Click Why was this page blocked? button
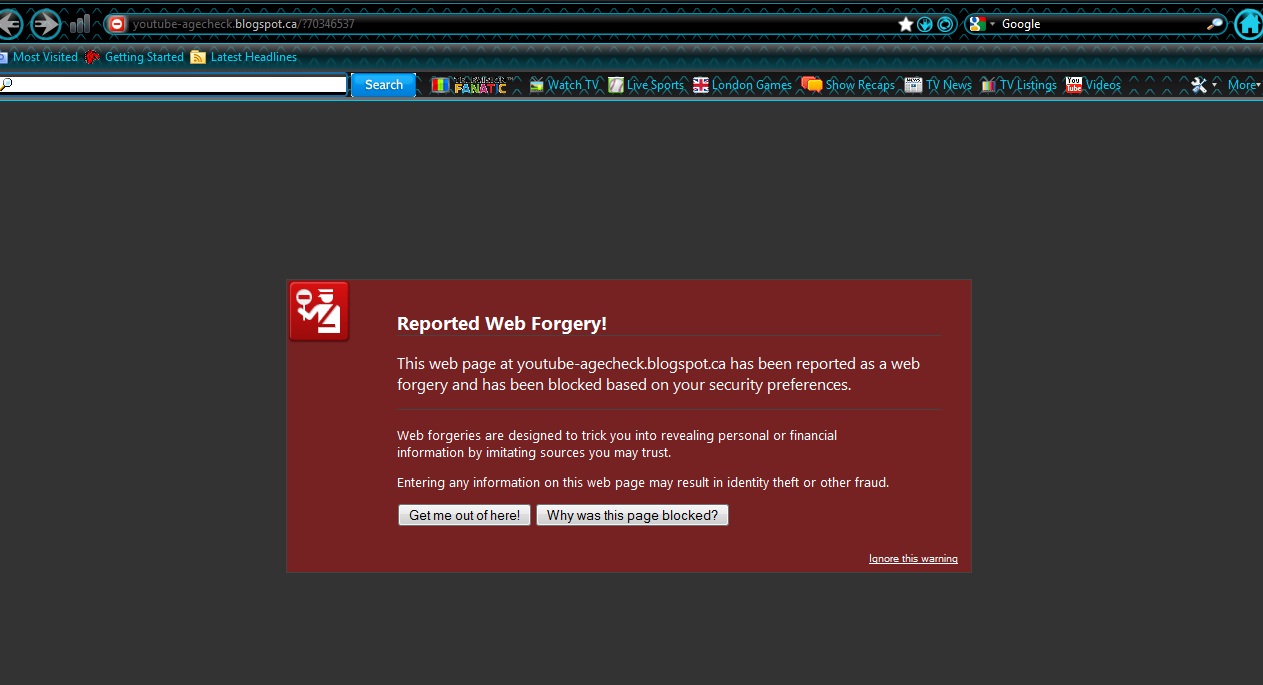 [632, 515]
